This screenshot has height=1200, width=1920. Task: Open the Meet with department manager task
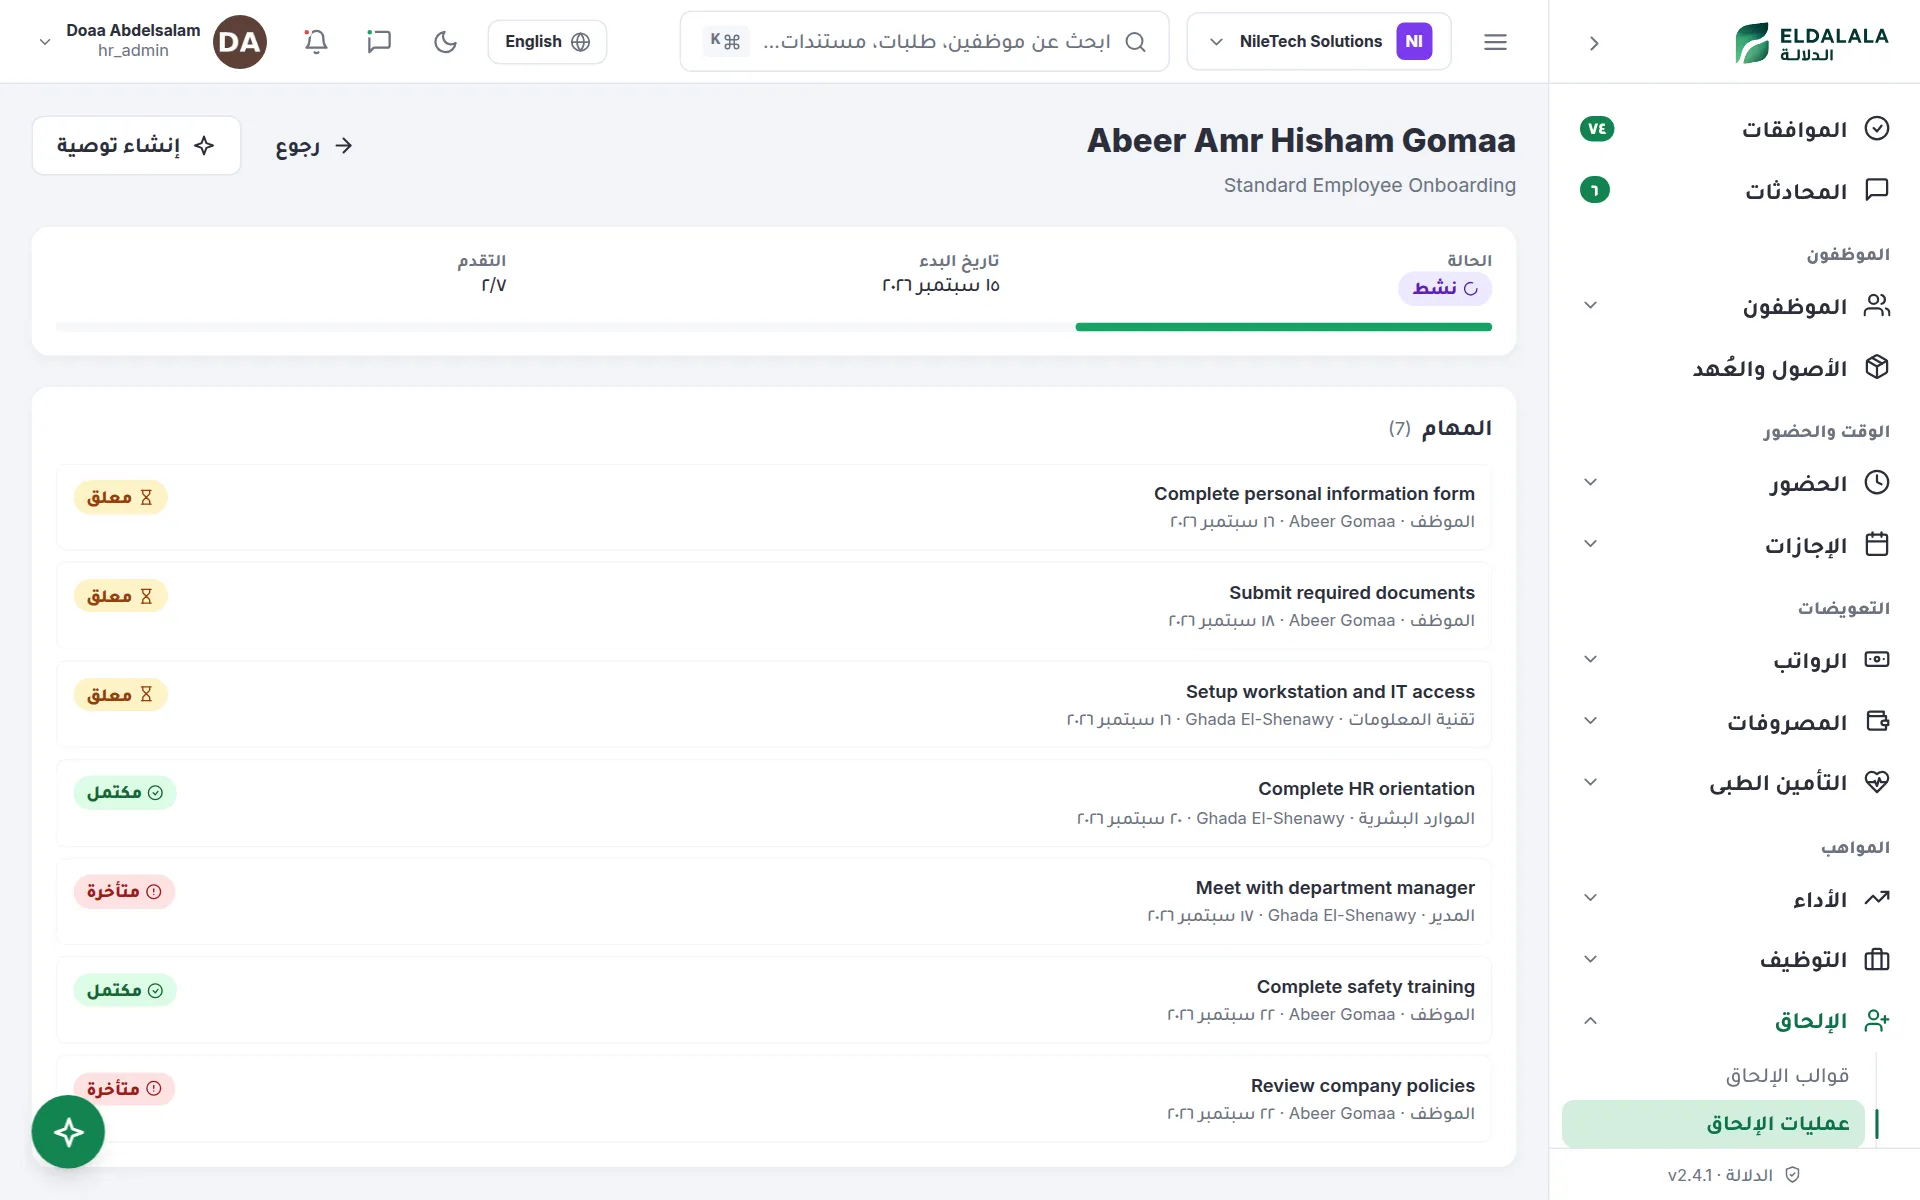(774, 901)
